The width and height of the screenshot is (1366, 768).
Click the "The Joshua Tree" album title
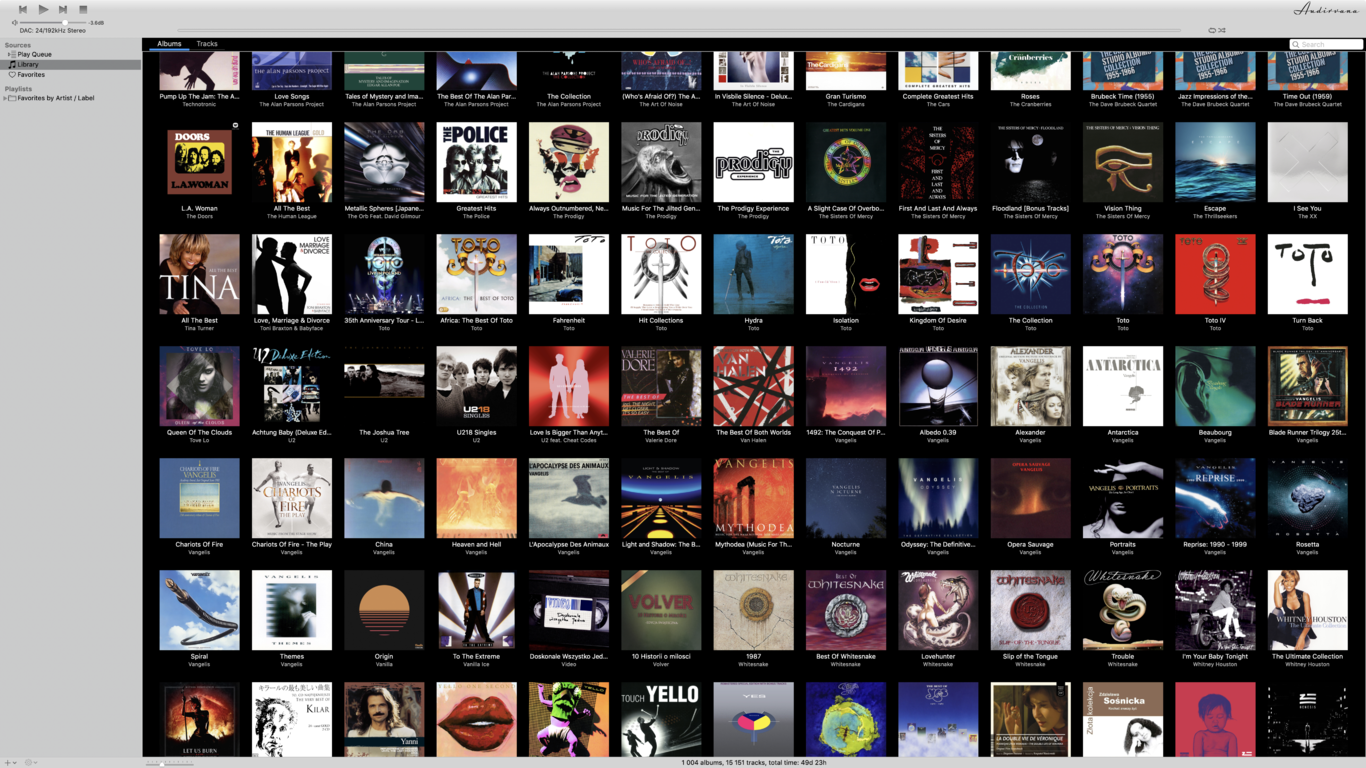coord(384,433)
